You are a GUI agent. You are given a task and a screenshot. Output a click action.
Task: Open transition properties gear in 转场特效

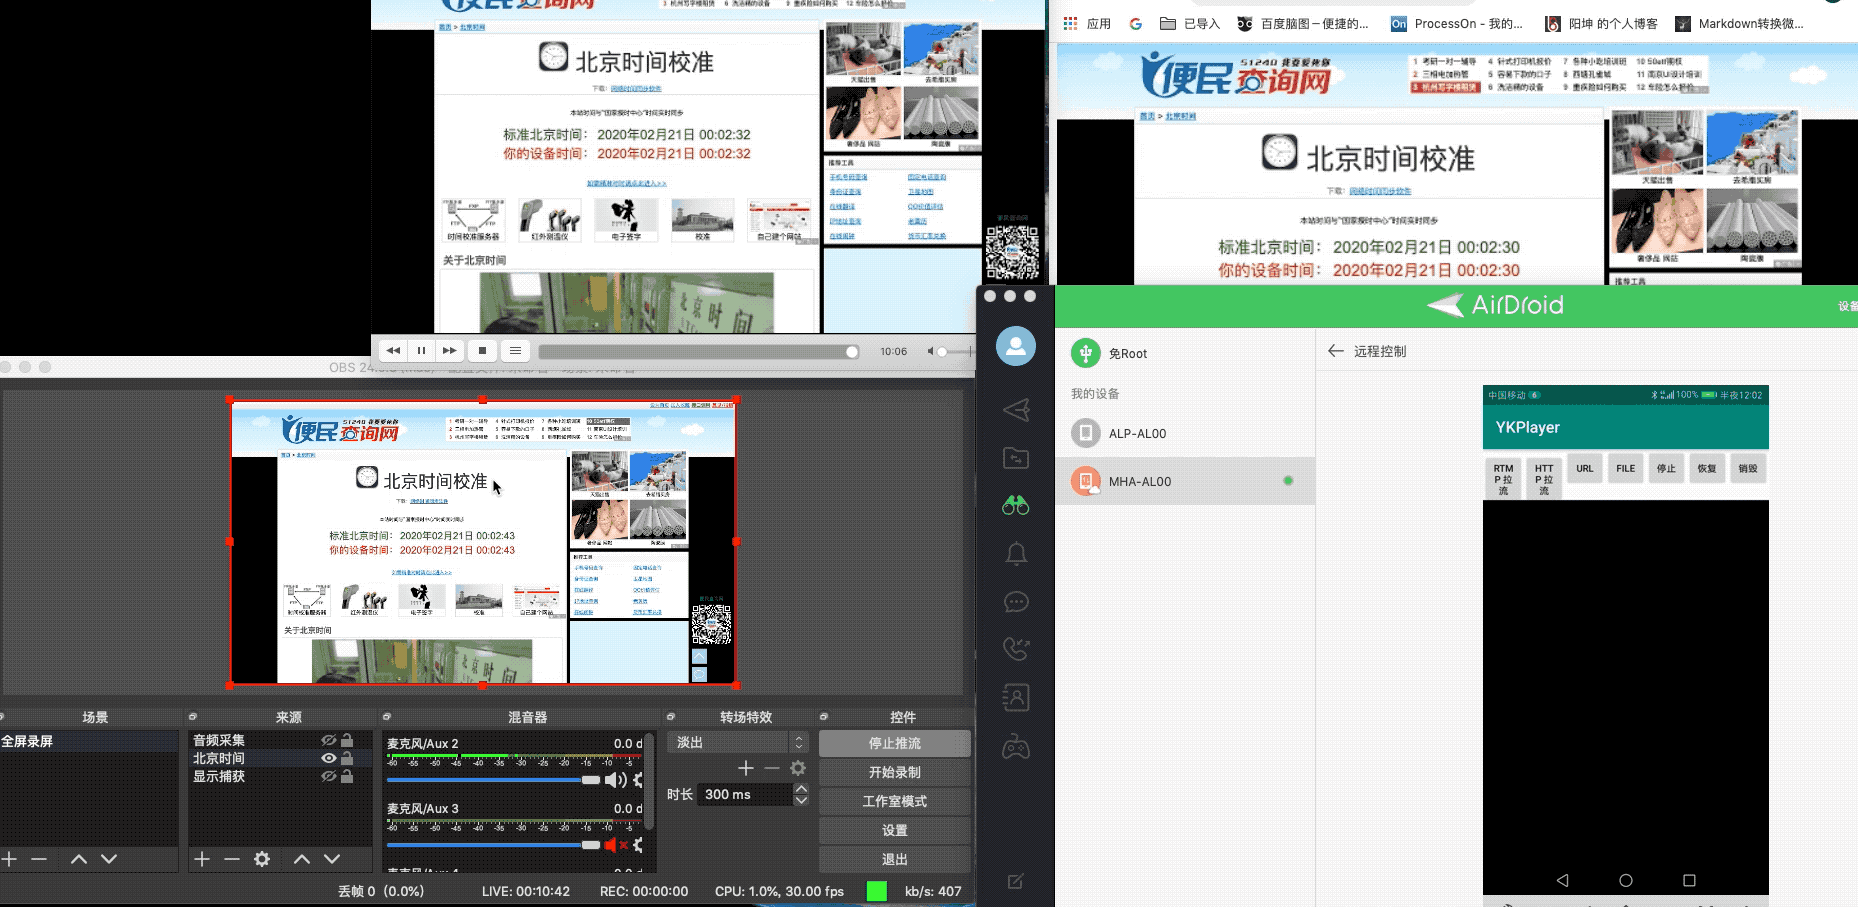click(x=798, y=768)
